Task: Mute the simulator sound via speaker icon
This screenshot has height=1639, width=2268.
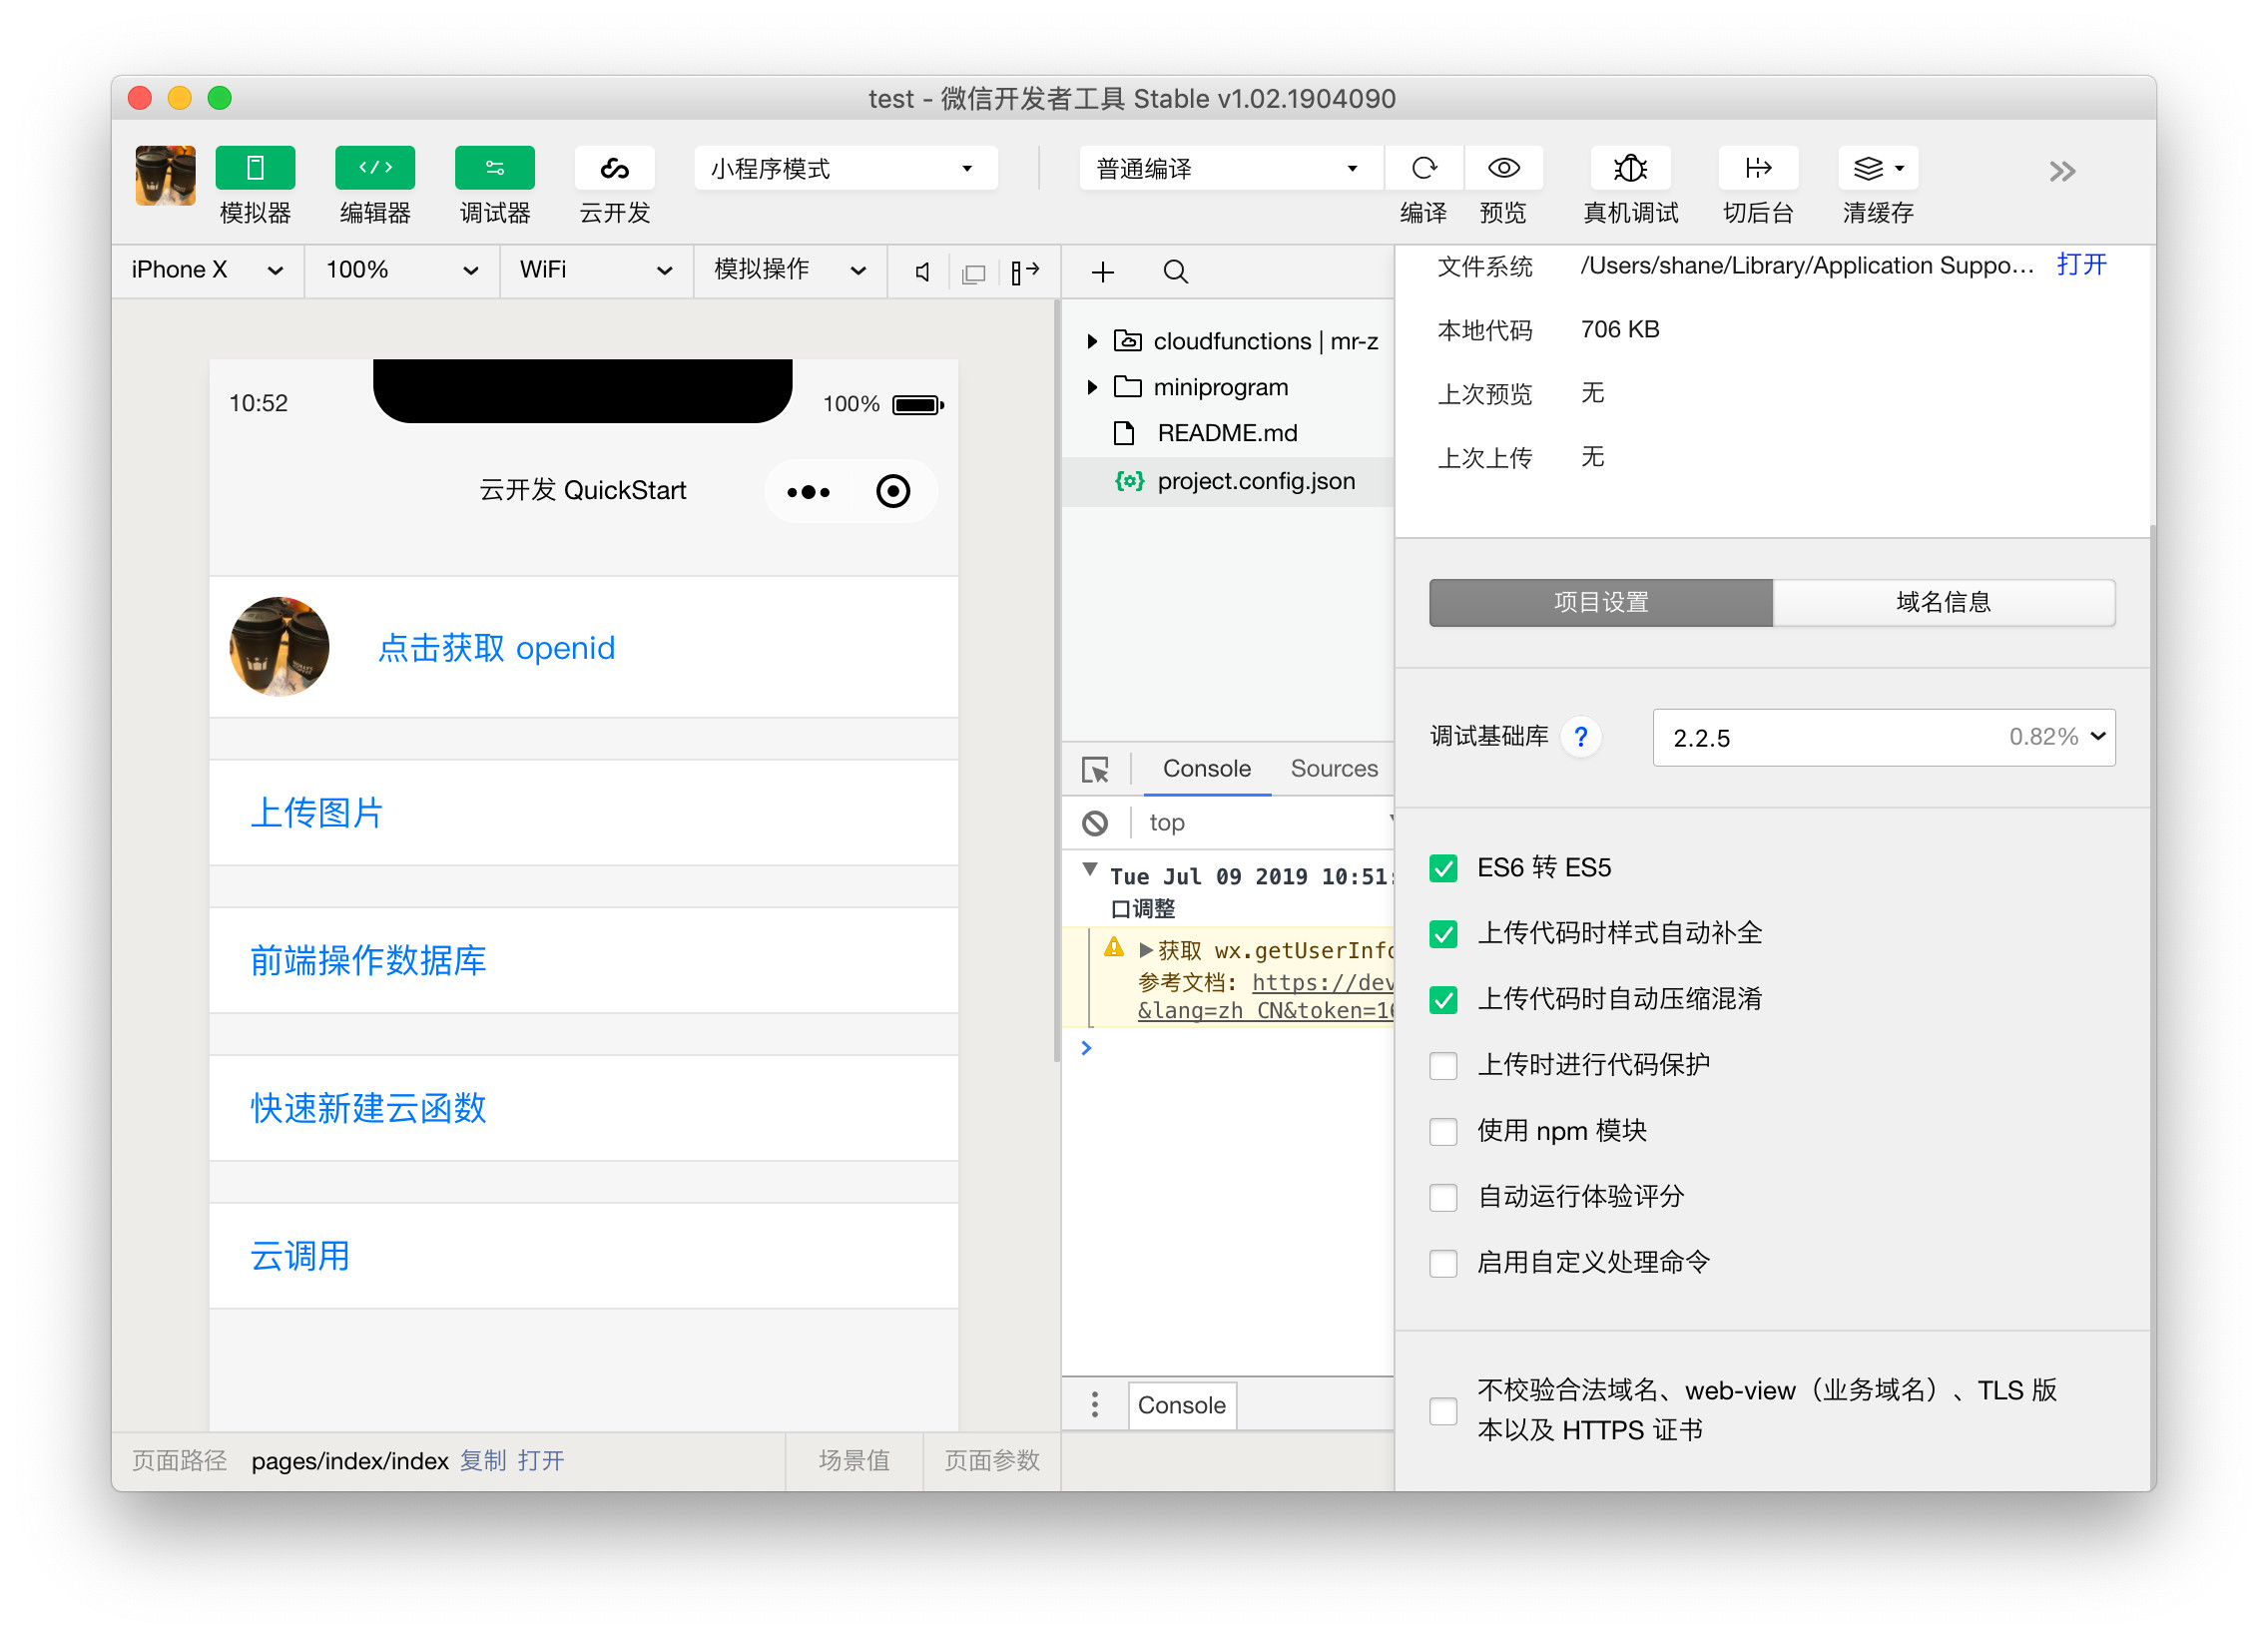Action: (923, 271)
